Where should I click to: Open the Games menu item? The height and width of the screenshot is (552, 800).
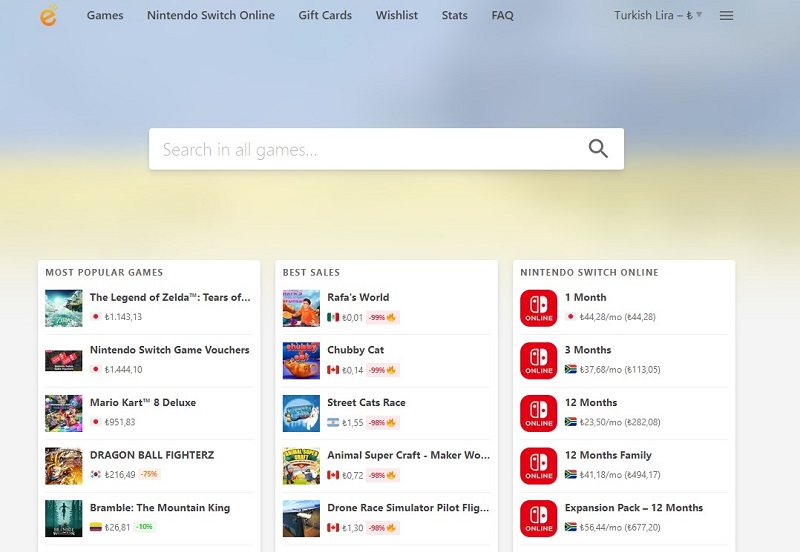105,15
